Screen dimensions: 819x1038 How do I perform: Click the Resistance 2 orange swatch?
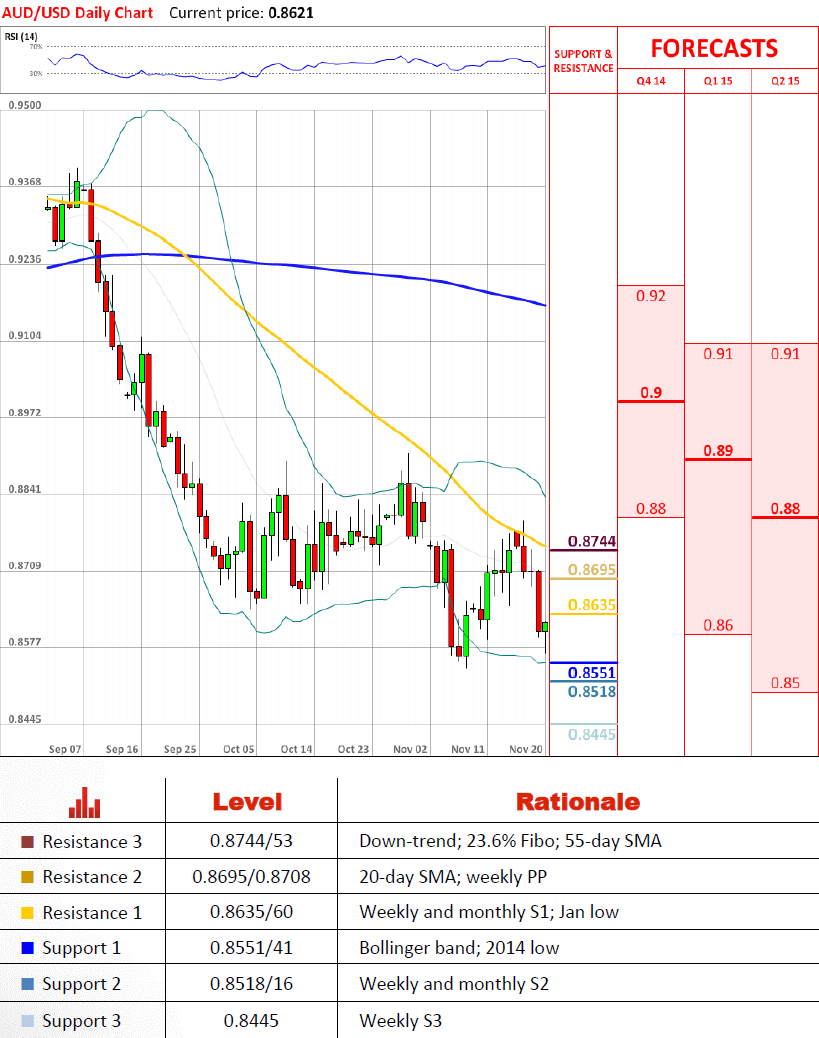point(27,877)
